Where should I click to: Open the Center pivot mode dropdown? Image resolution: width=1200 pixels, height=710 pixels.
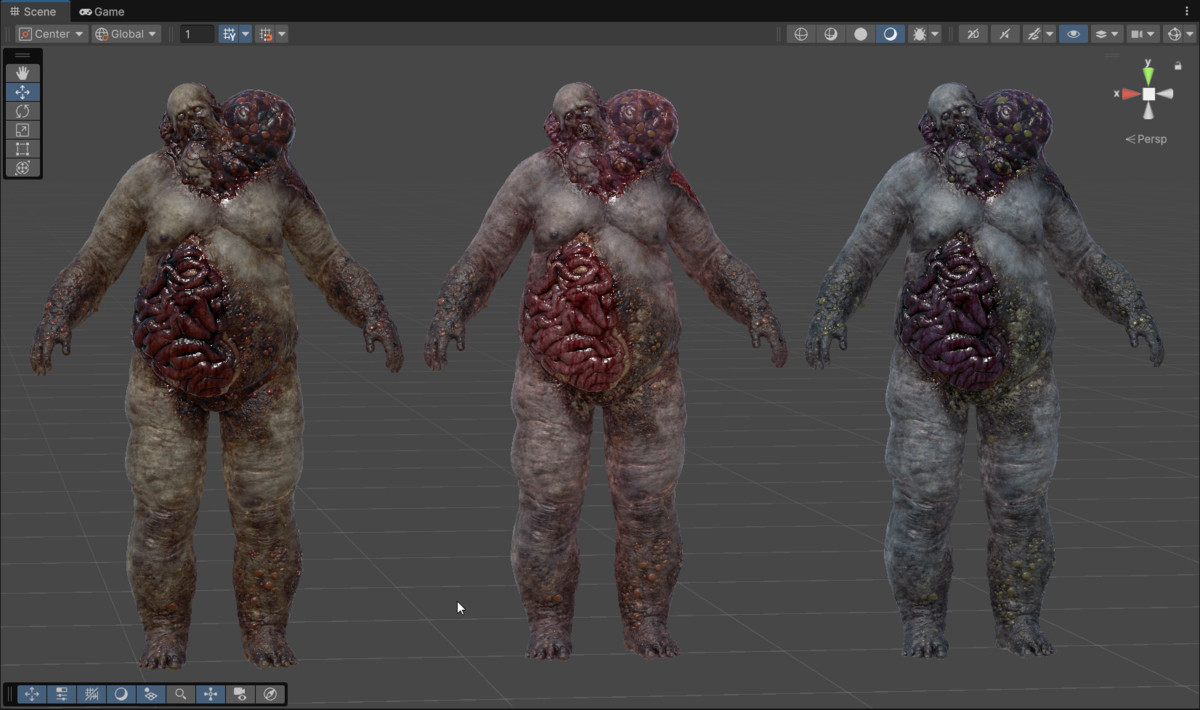51,34
